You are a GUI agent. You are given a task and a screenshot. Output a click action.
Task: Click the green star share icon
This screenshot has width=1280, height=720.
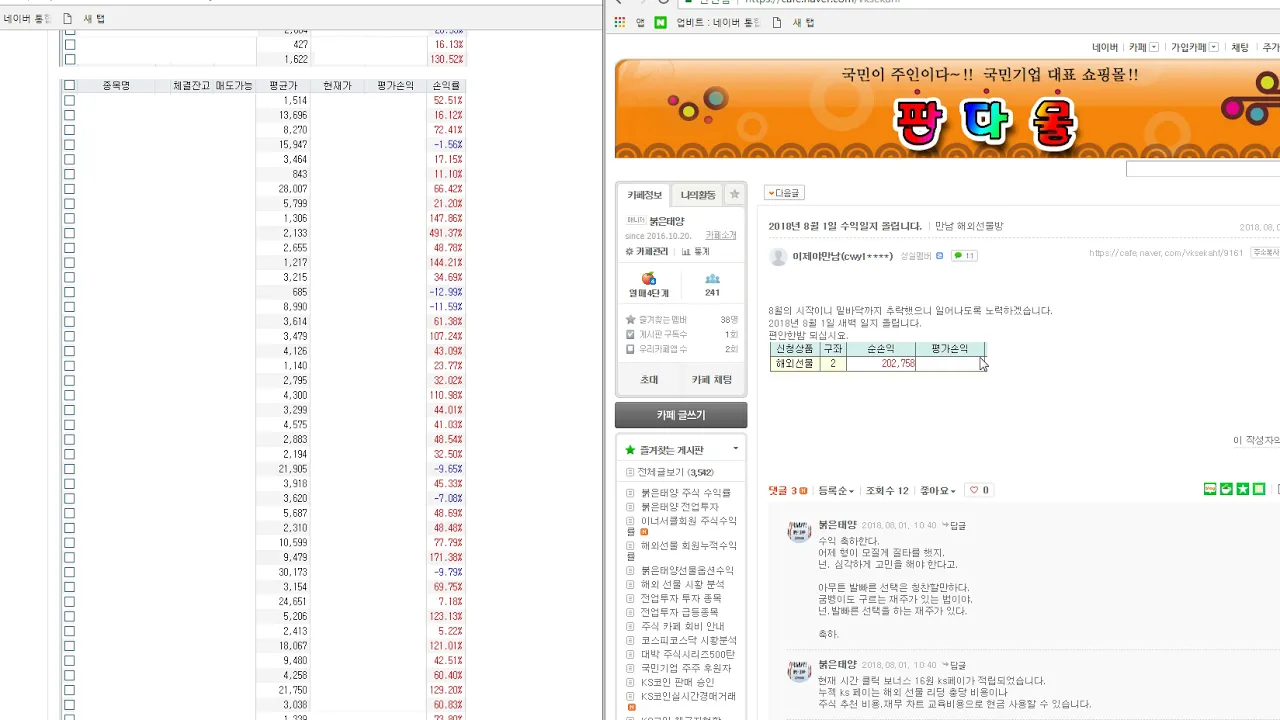click(1242, 489)
